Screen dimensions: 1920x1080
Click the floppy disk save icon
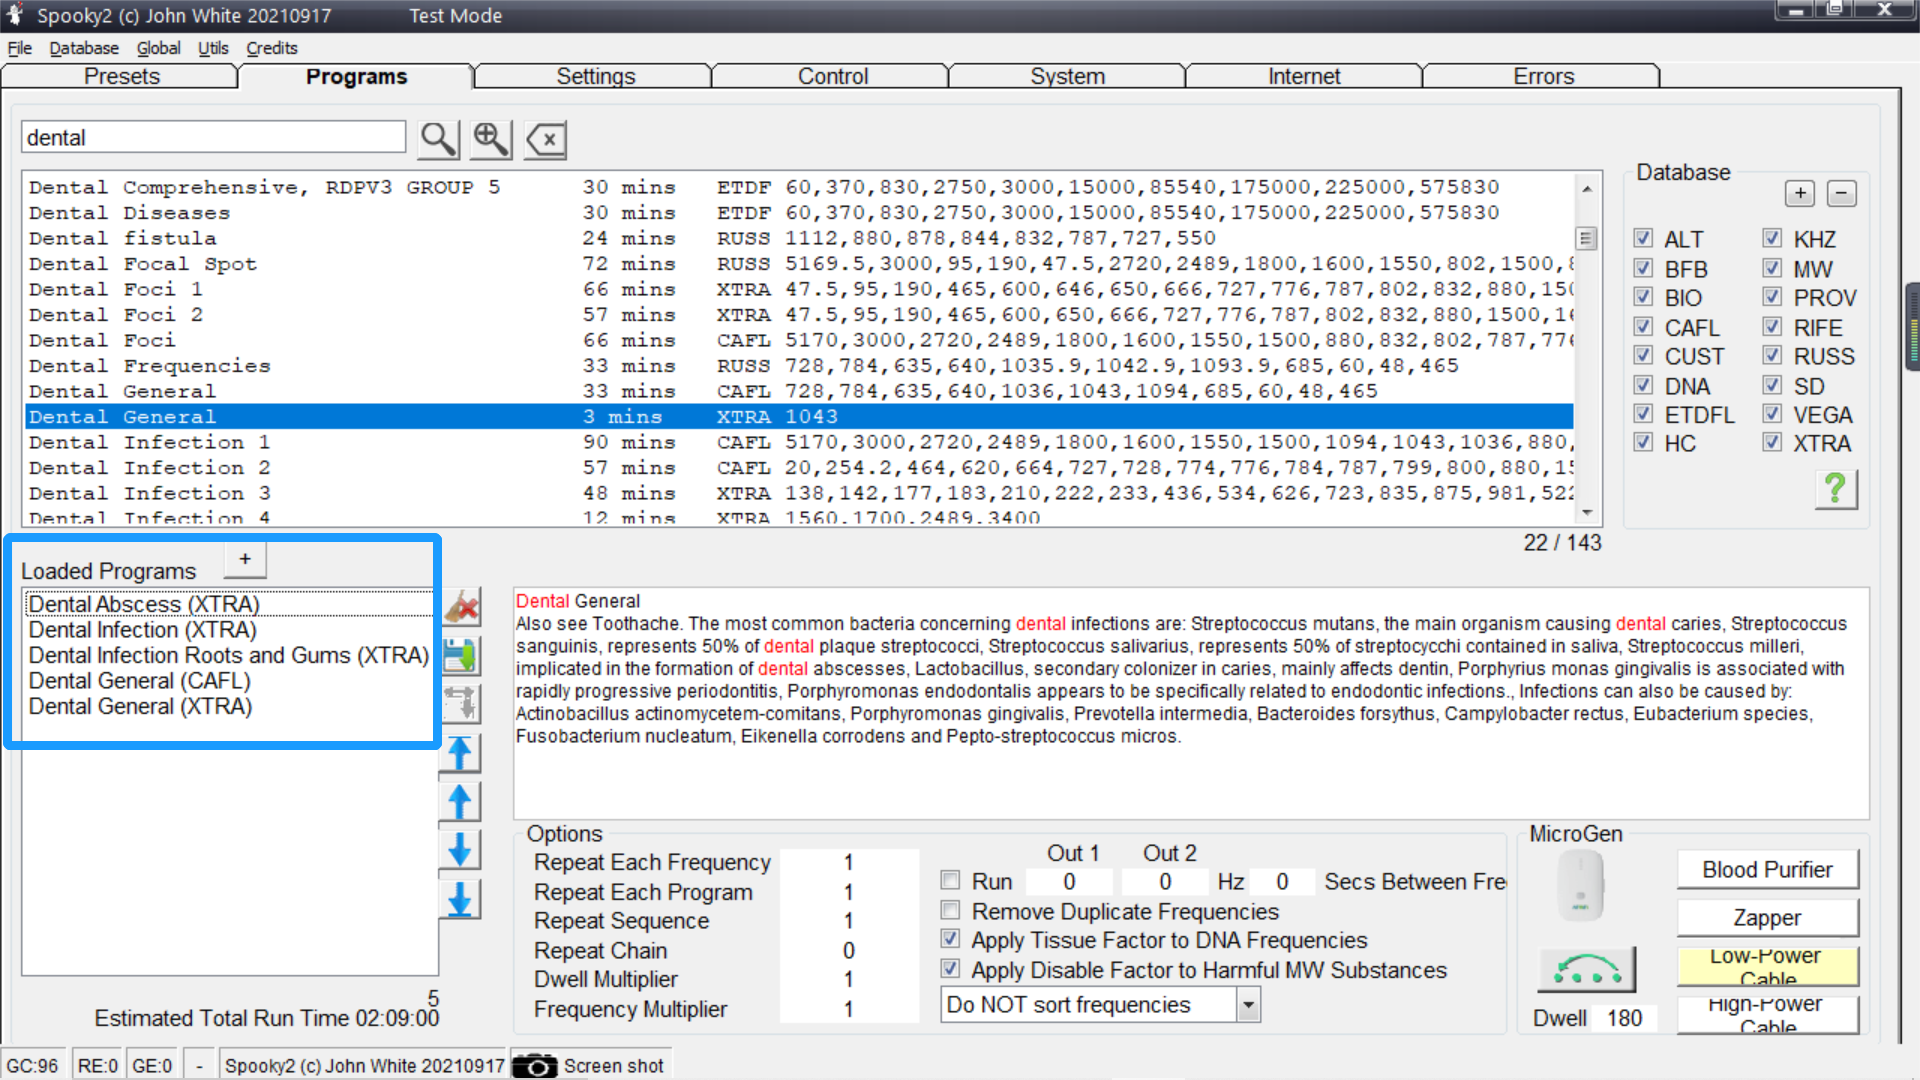[x=460, y=656]
